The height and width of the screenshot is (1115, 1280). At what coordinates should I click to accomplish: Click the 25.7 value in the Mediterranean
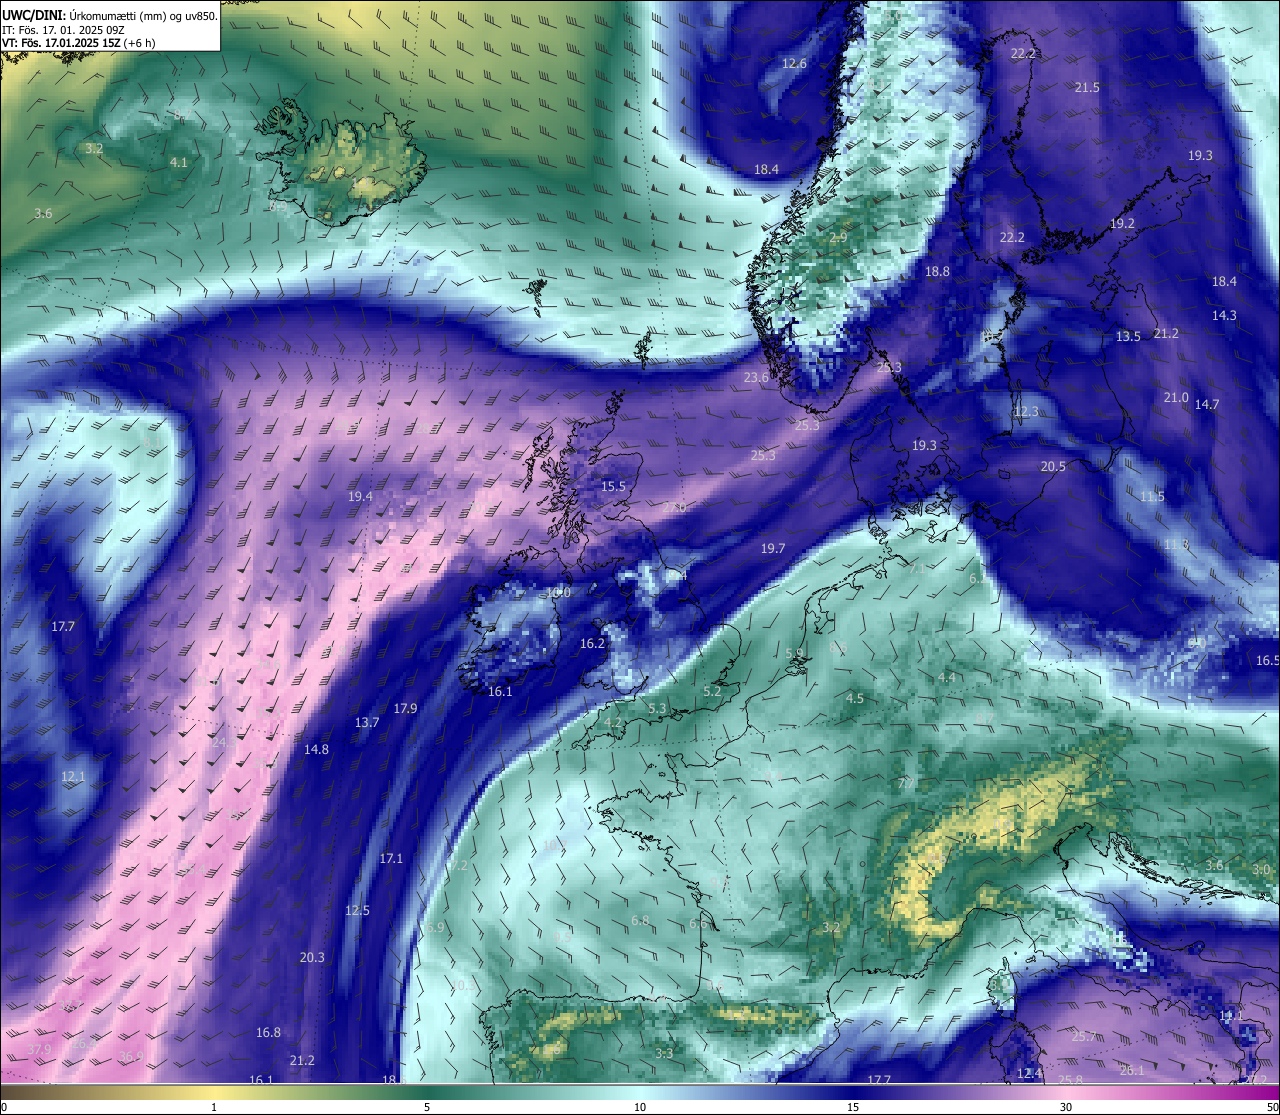(1083, 1036)
